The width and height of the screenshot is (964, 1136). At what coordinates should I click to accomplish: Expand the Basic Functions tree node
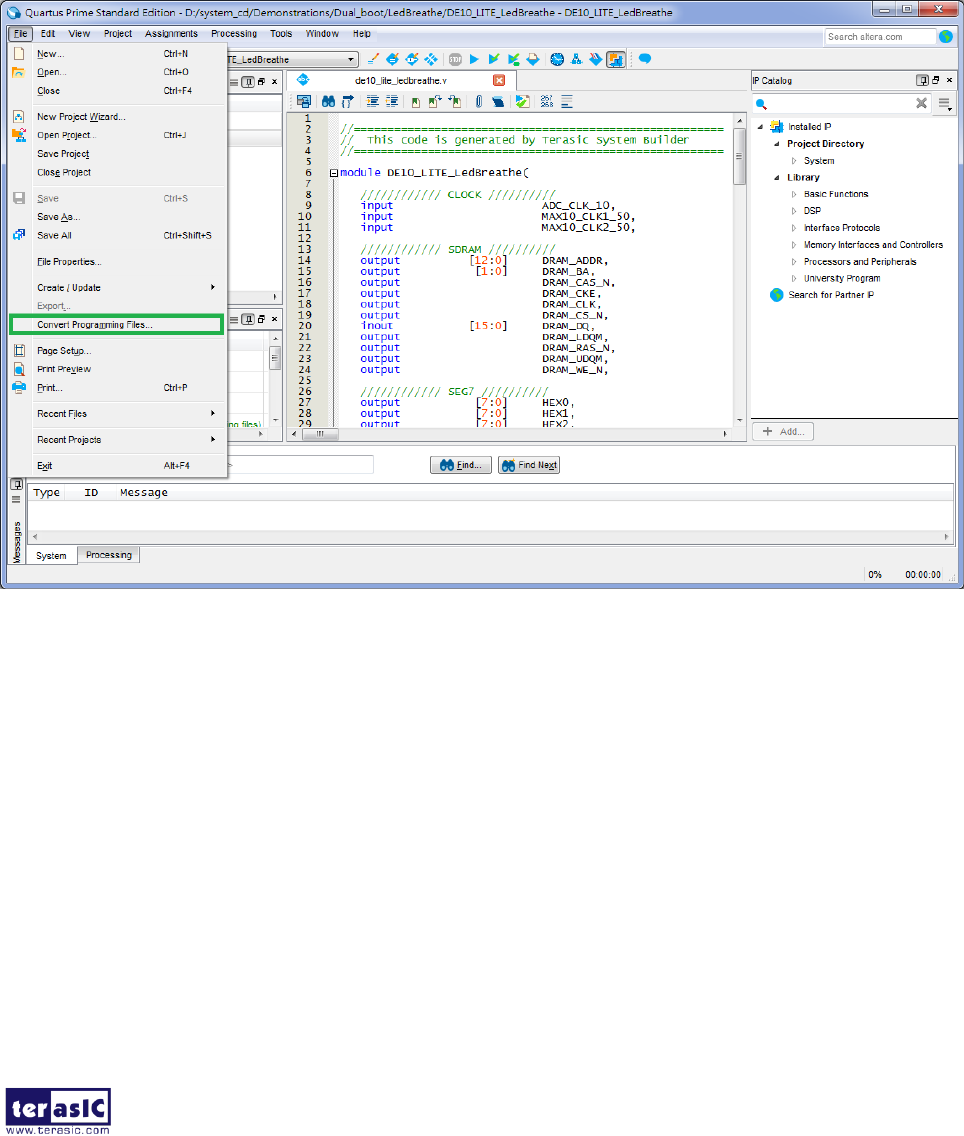pyautogui.click(x=794, y=194)
